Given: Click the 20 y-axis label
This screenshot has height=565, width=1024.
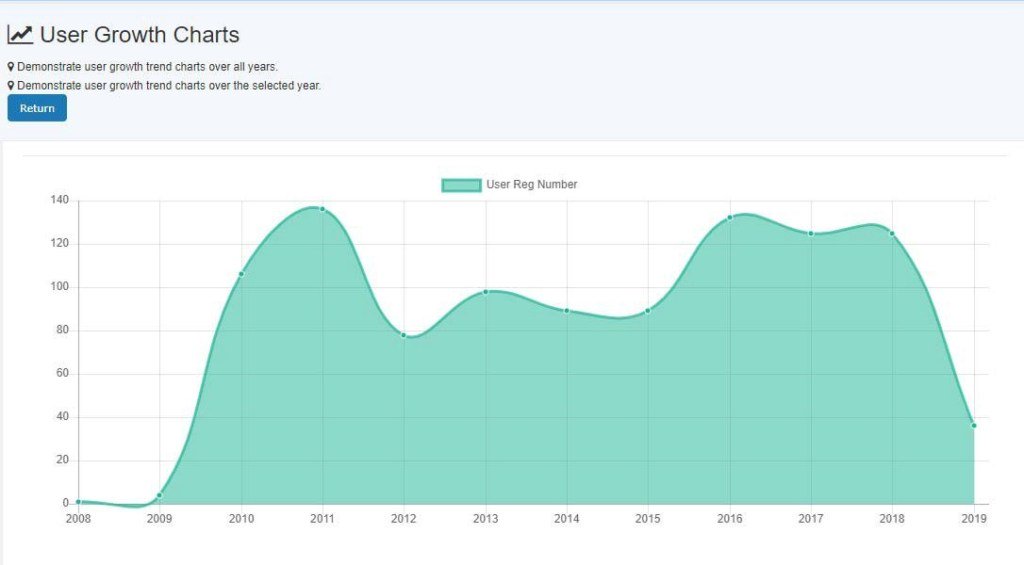Looking at the screenshot, I should pyautogui.click(x=63, y=460).
